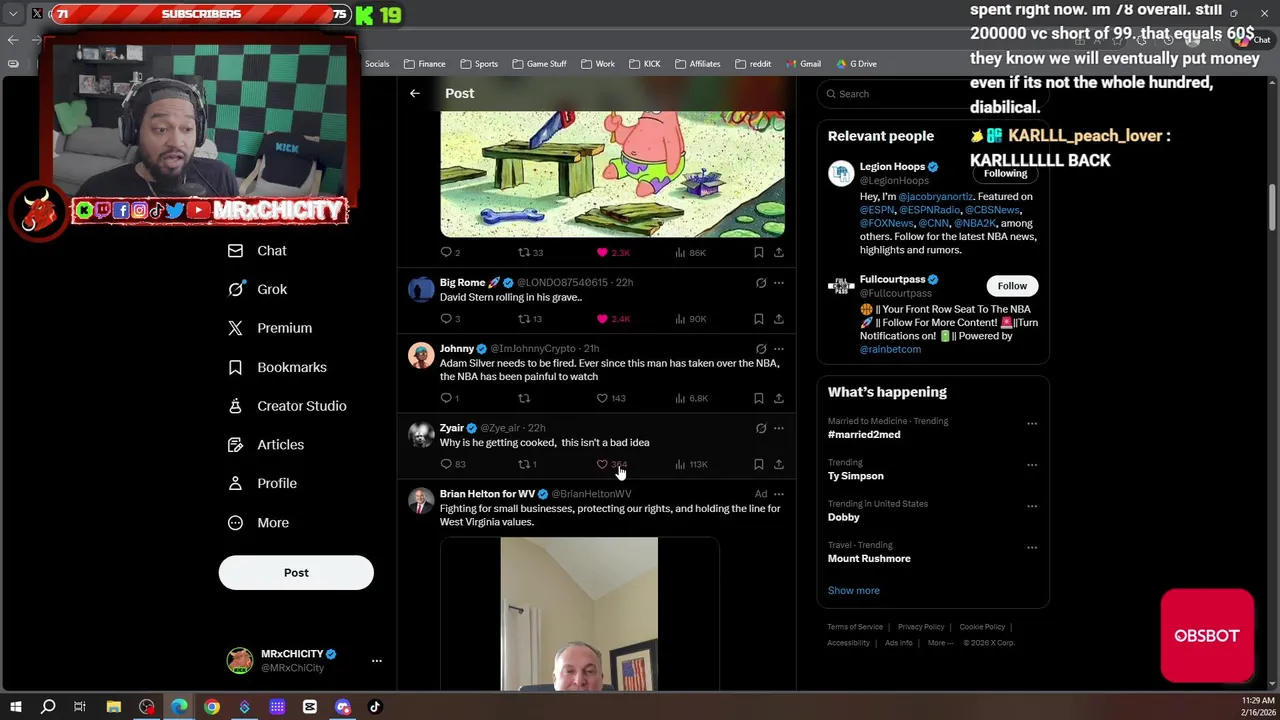This screenshot has width=1280, height=720.
Task: Click Grok explain icon on Zyair's reply
Action: (x=761, y=428)
